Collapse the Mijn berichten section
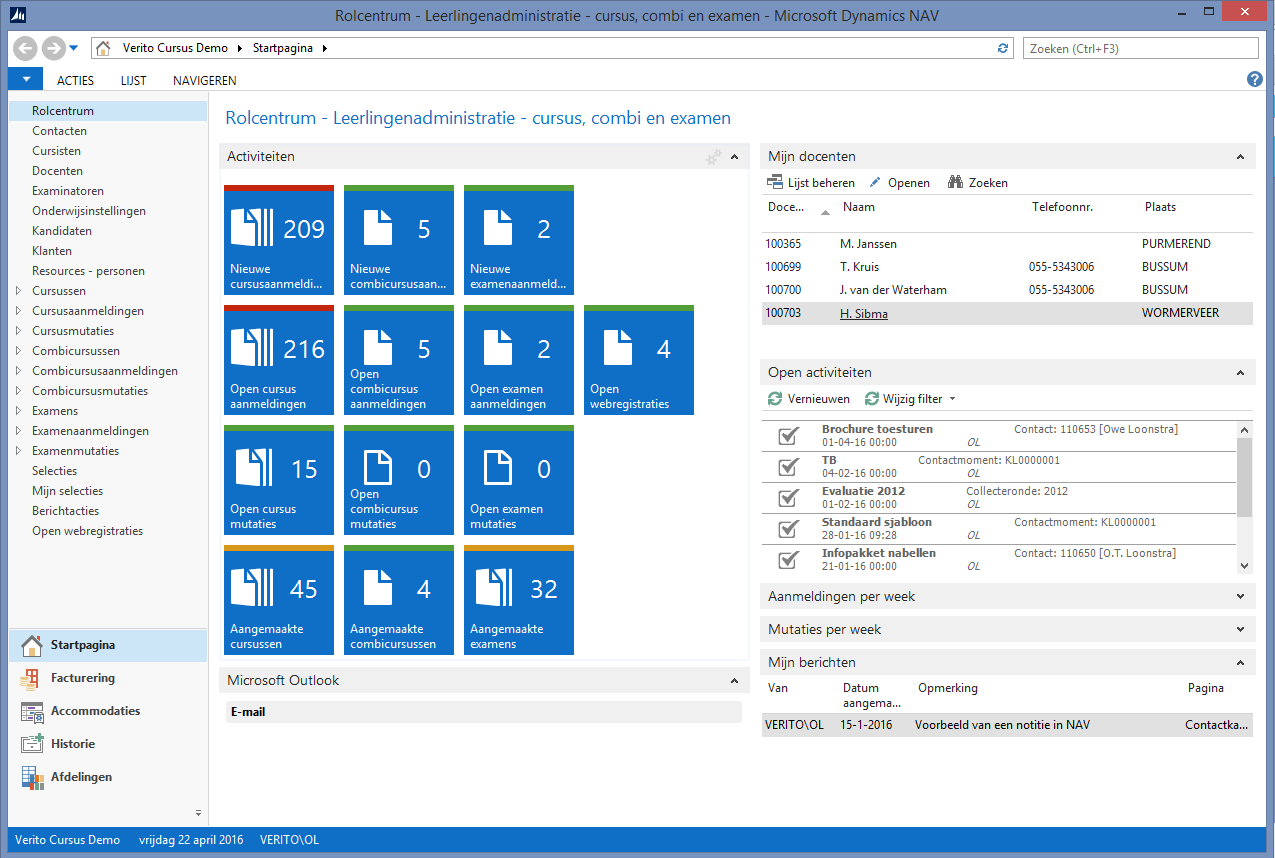 1240,662
